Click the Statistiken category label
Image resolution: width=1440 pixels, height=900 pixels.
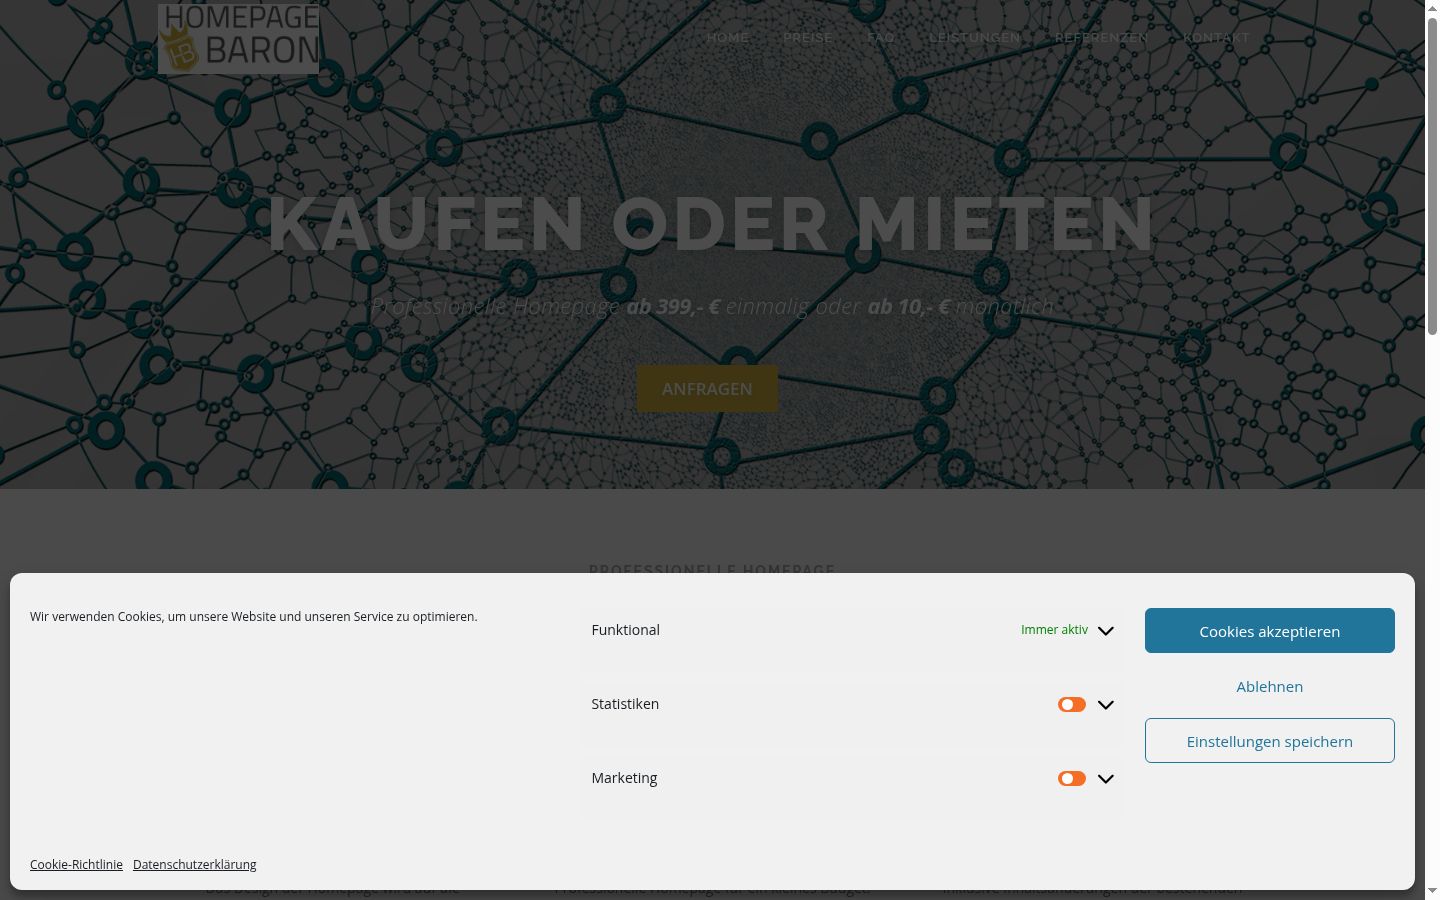(x=625, y=704)
